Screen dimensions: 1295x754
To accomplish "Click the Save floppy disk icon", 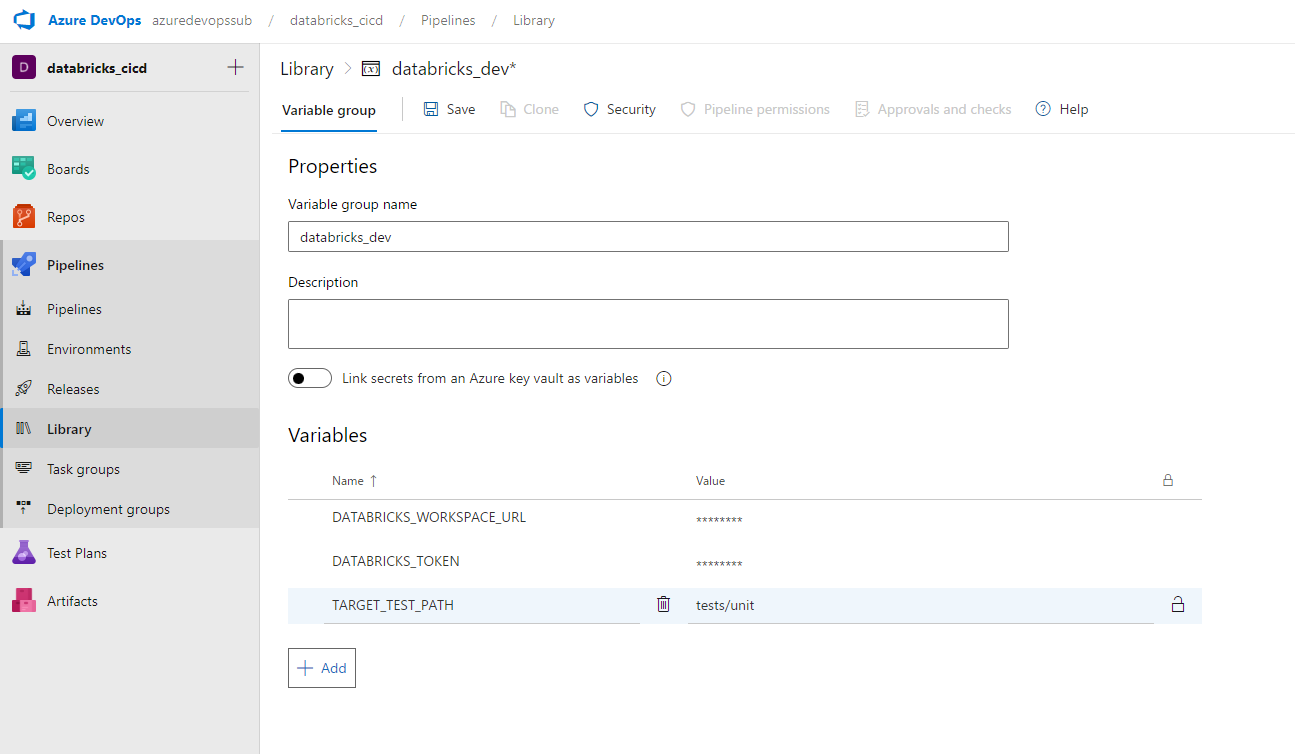I will [x=431, y=109].
